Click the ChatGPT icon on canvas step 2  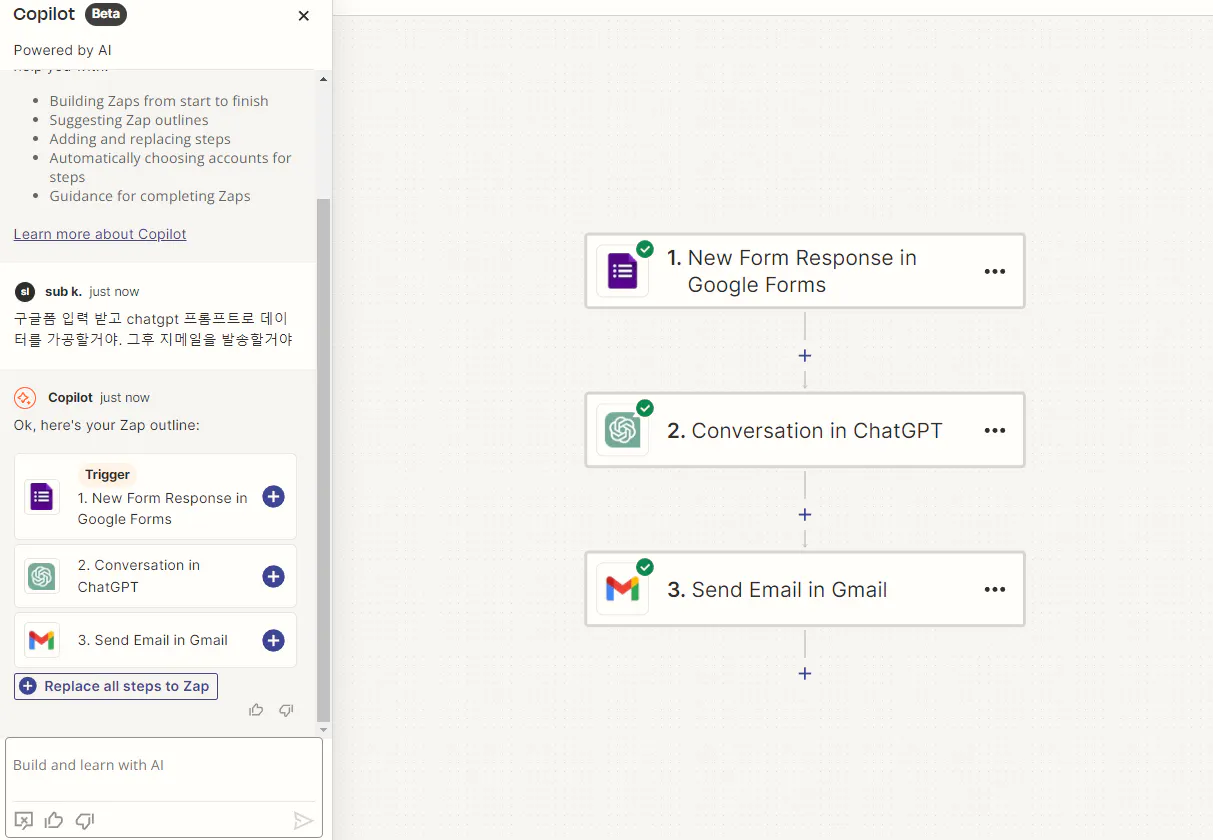click(622, 430)
